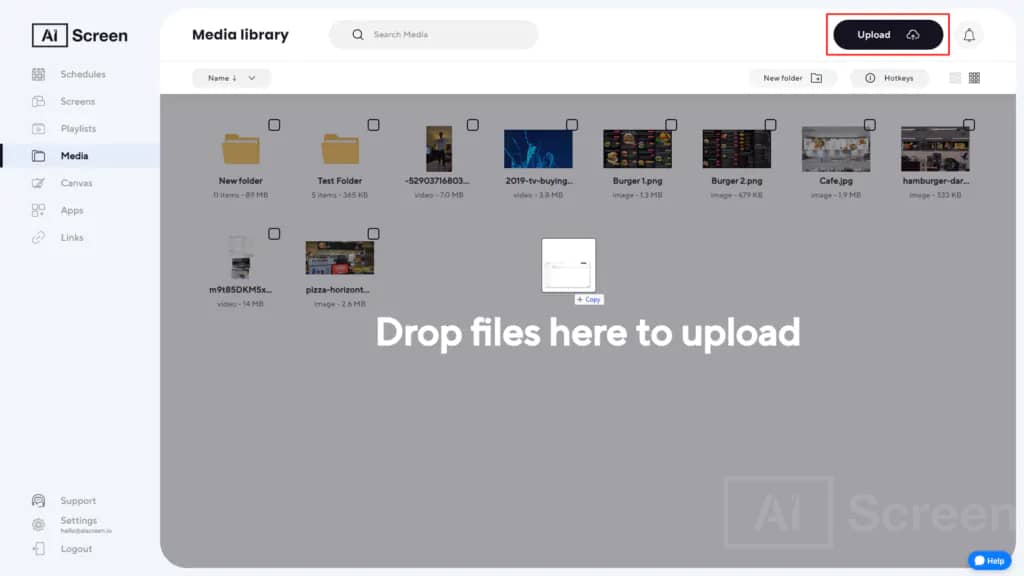Screen dimensions: 1024x576
Task: Open hamburger-dar image thumbnail
Action: [x=935, y=149]
